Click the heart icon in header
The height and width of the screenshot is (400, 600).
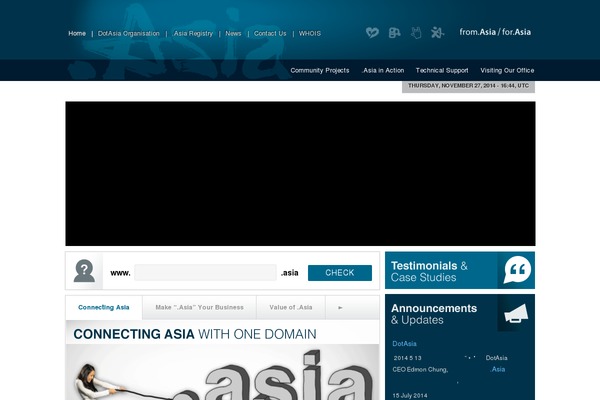(372, 33)
